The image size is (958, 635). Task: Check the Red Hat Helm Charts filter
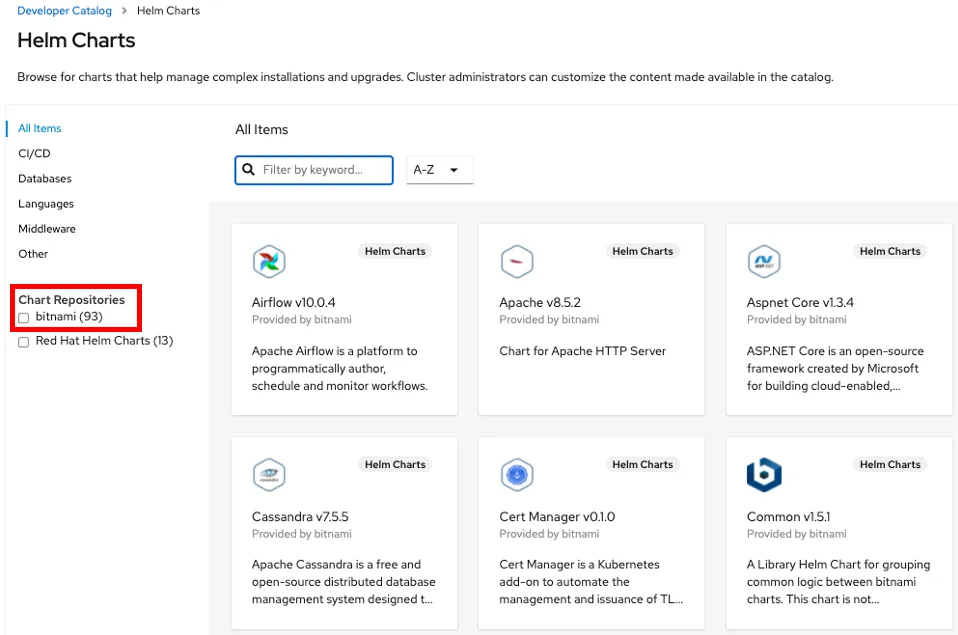[x=24, y=342]
